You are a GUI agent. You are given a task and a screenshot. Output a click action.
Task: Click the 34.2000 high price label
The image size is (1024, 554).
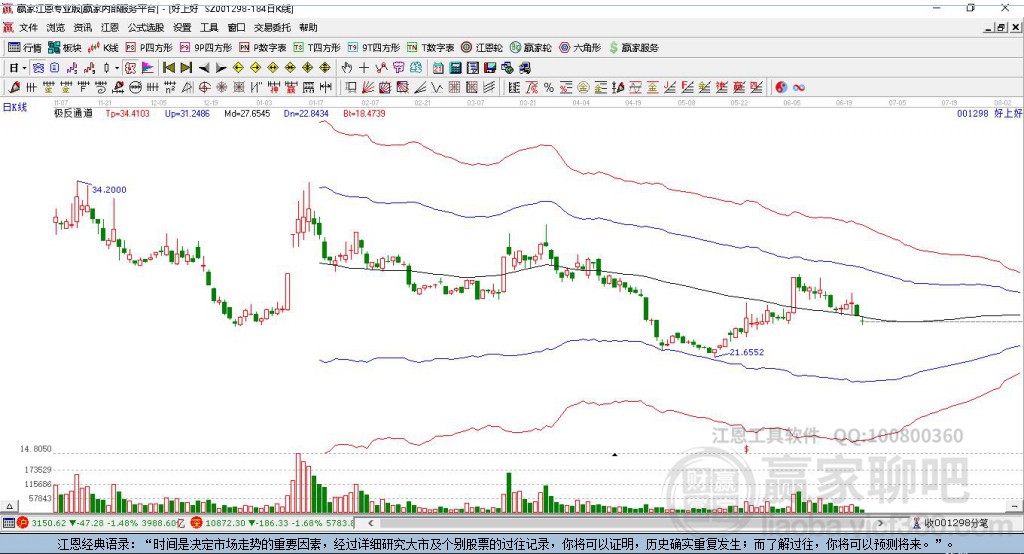pyautogui.click(x=109, y=189)
